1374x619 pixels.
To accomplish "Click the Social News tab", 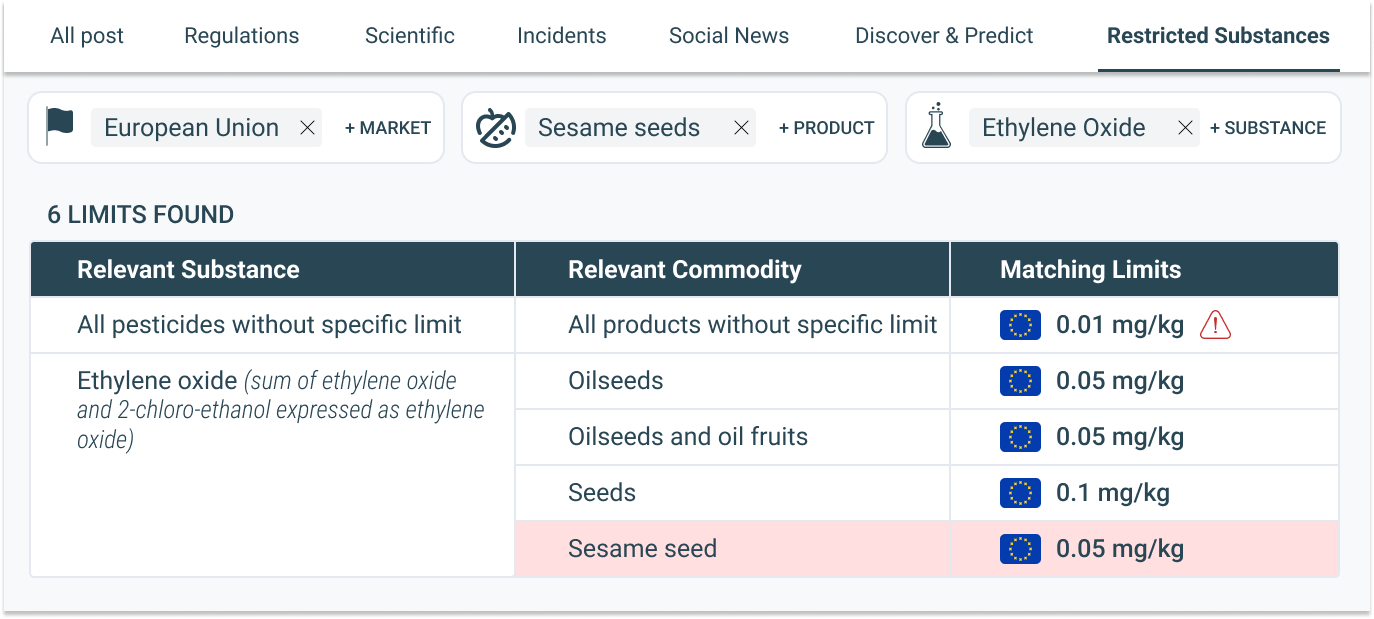I will coord(729,35).
